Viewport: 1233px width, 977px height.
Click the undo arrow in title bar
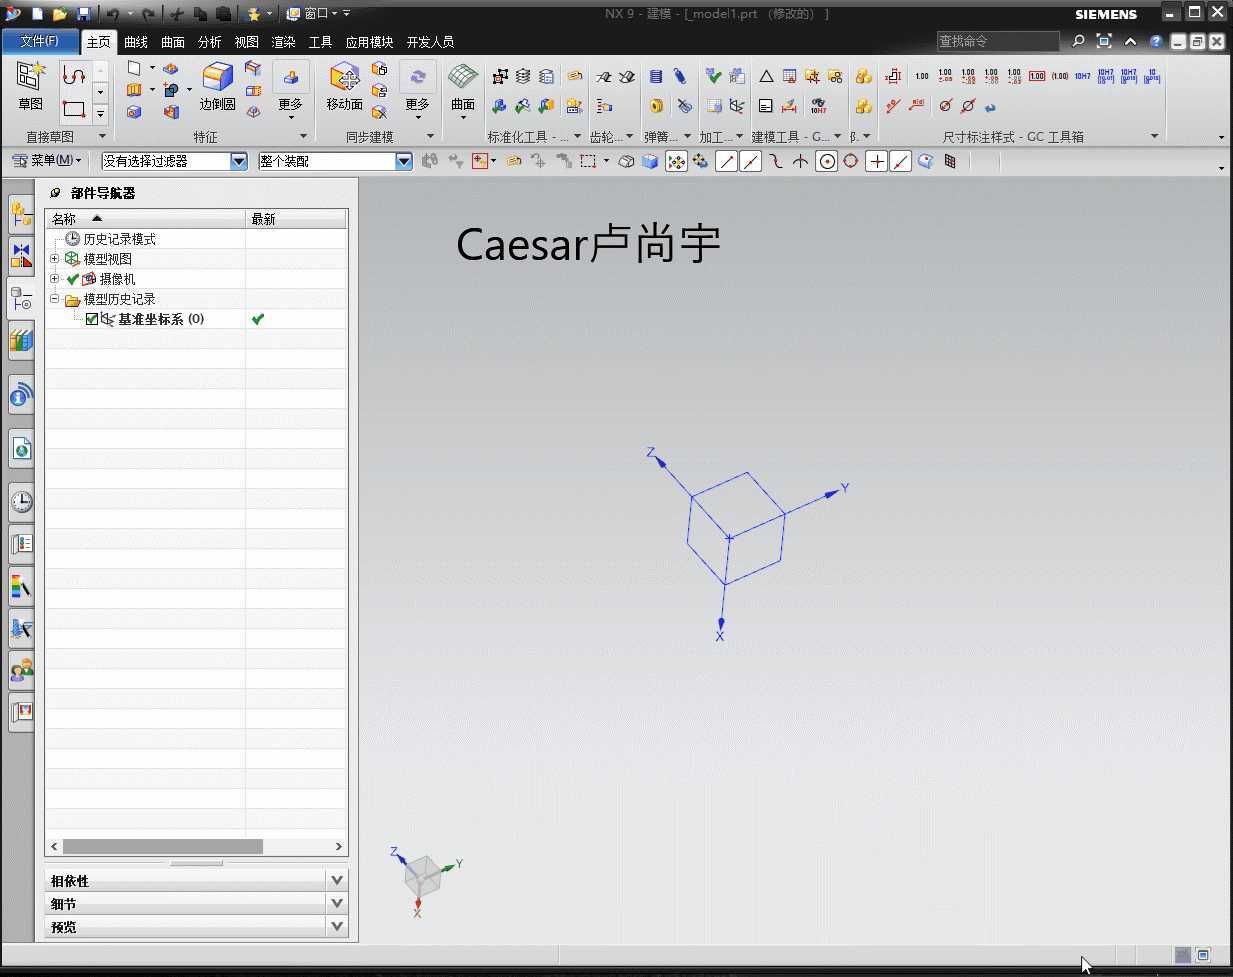point(113,14)
